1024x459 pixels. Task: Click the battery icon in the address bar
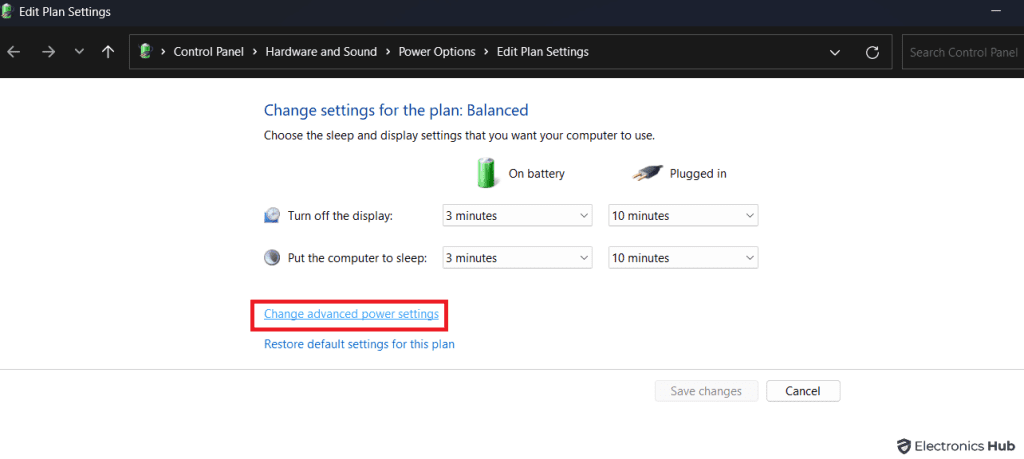click(x=146, y=52)
